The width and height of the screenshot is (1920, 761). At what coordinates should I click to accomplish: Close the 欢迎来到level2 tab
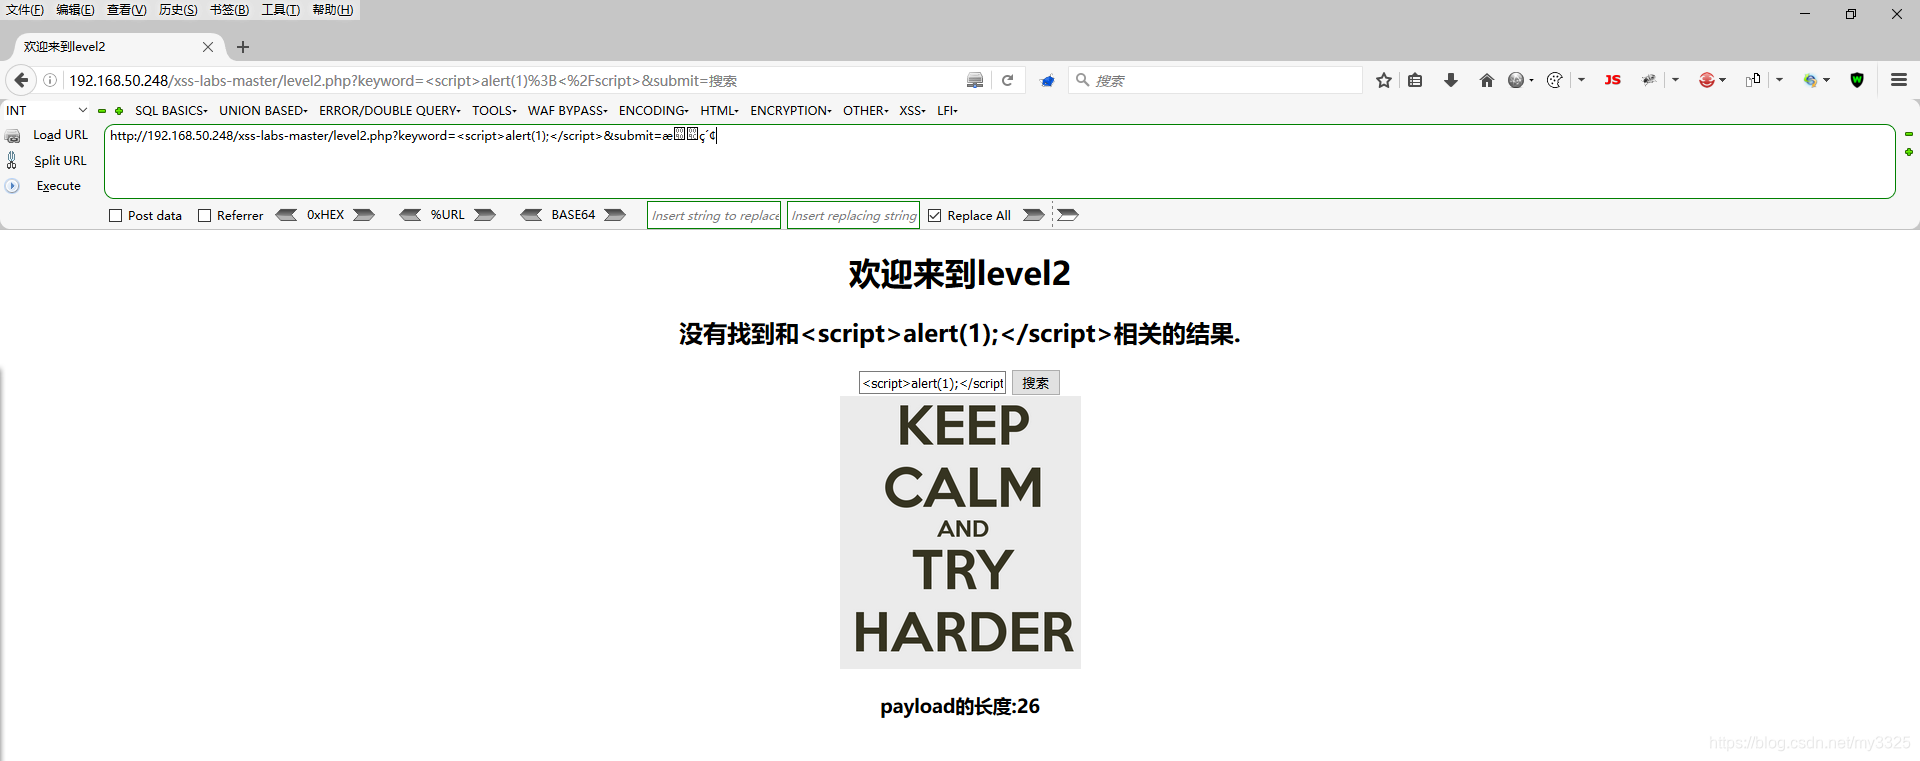[x=208, y=47]
